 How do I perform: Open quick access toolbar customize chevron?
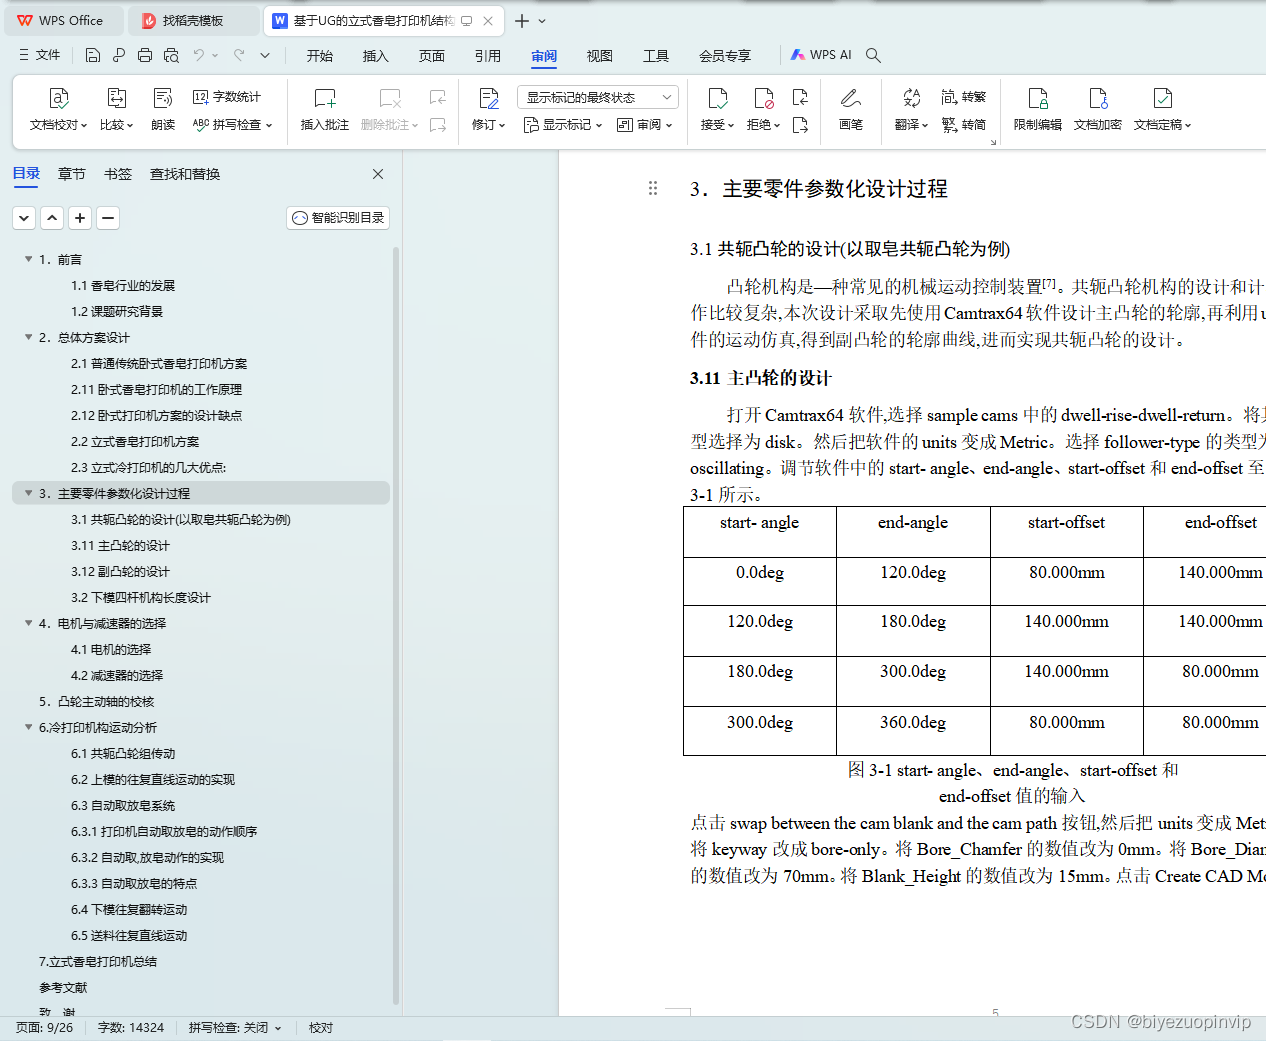click(x=265, y=55)
